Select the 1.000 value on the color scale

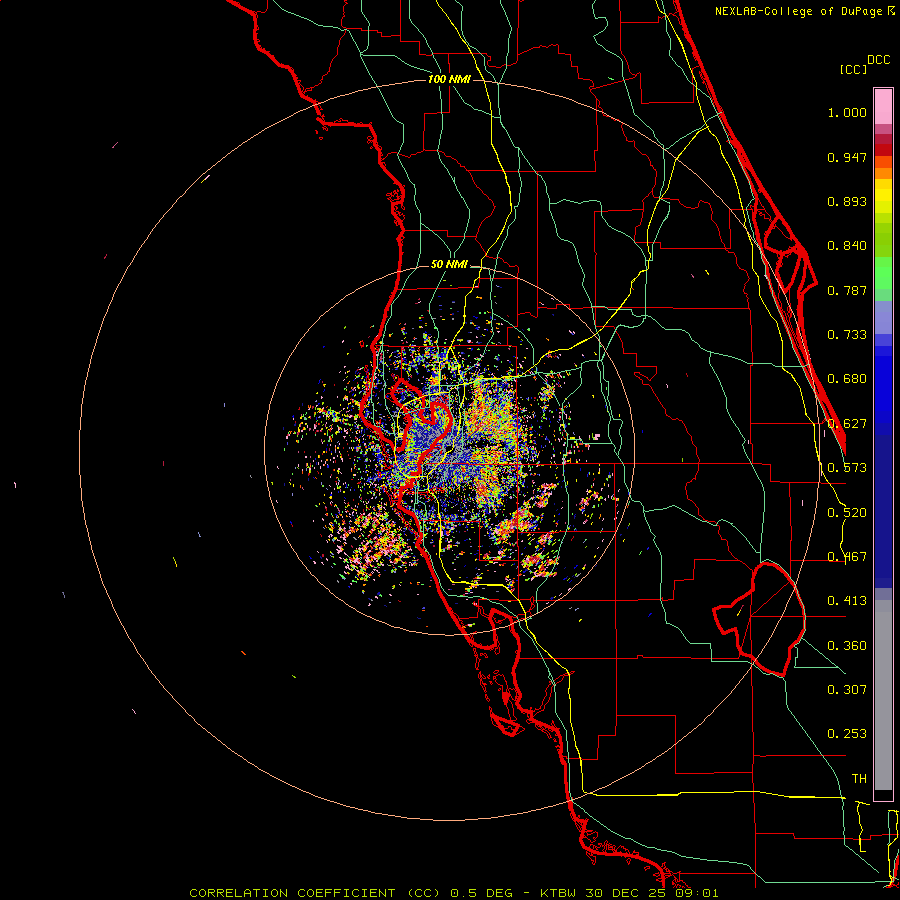click(x=847, y=112)
